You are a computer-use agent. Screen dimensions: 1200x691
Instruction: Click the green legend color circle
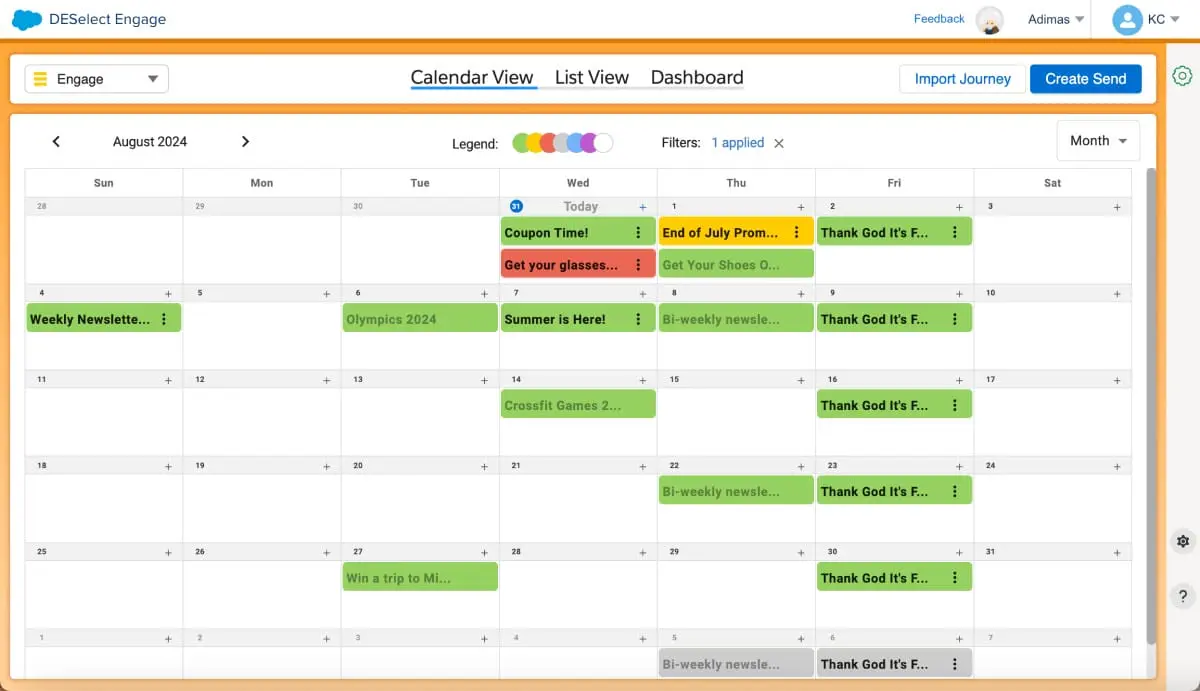521,143
